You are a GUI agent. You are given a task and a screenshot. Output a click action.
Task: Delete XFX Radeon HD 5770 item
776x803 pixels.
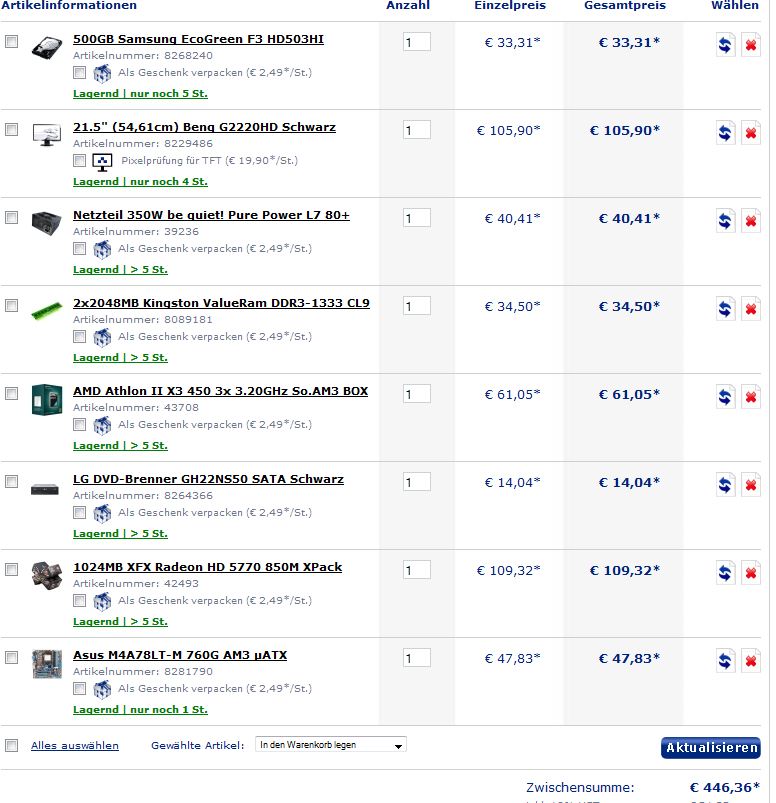coord(751,573)
